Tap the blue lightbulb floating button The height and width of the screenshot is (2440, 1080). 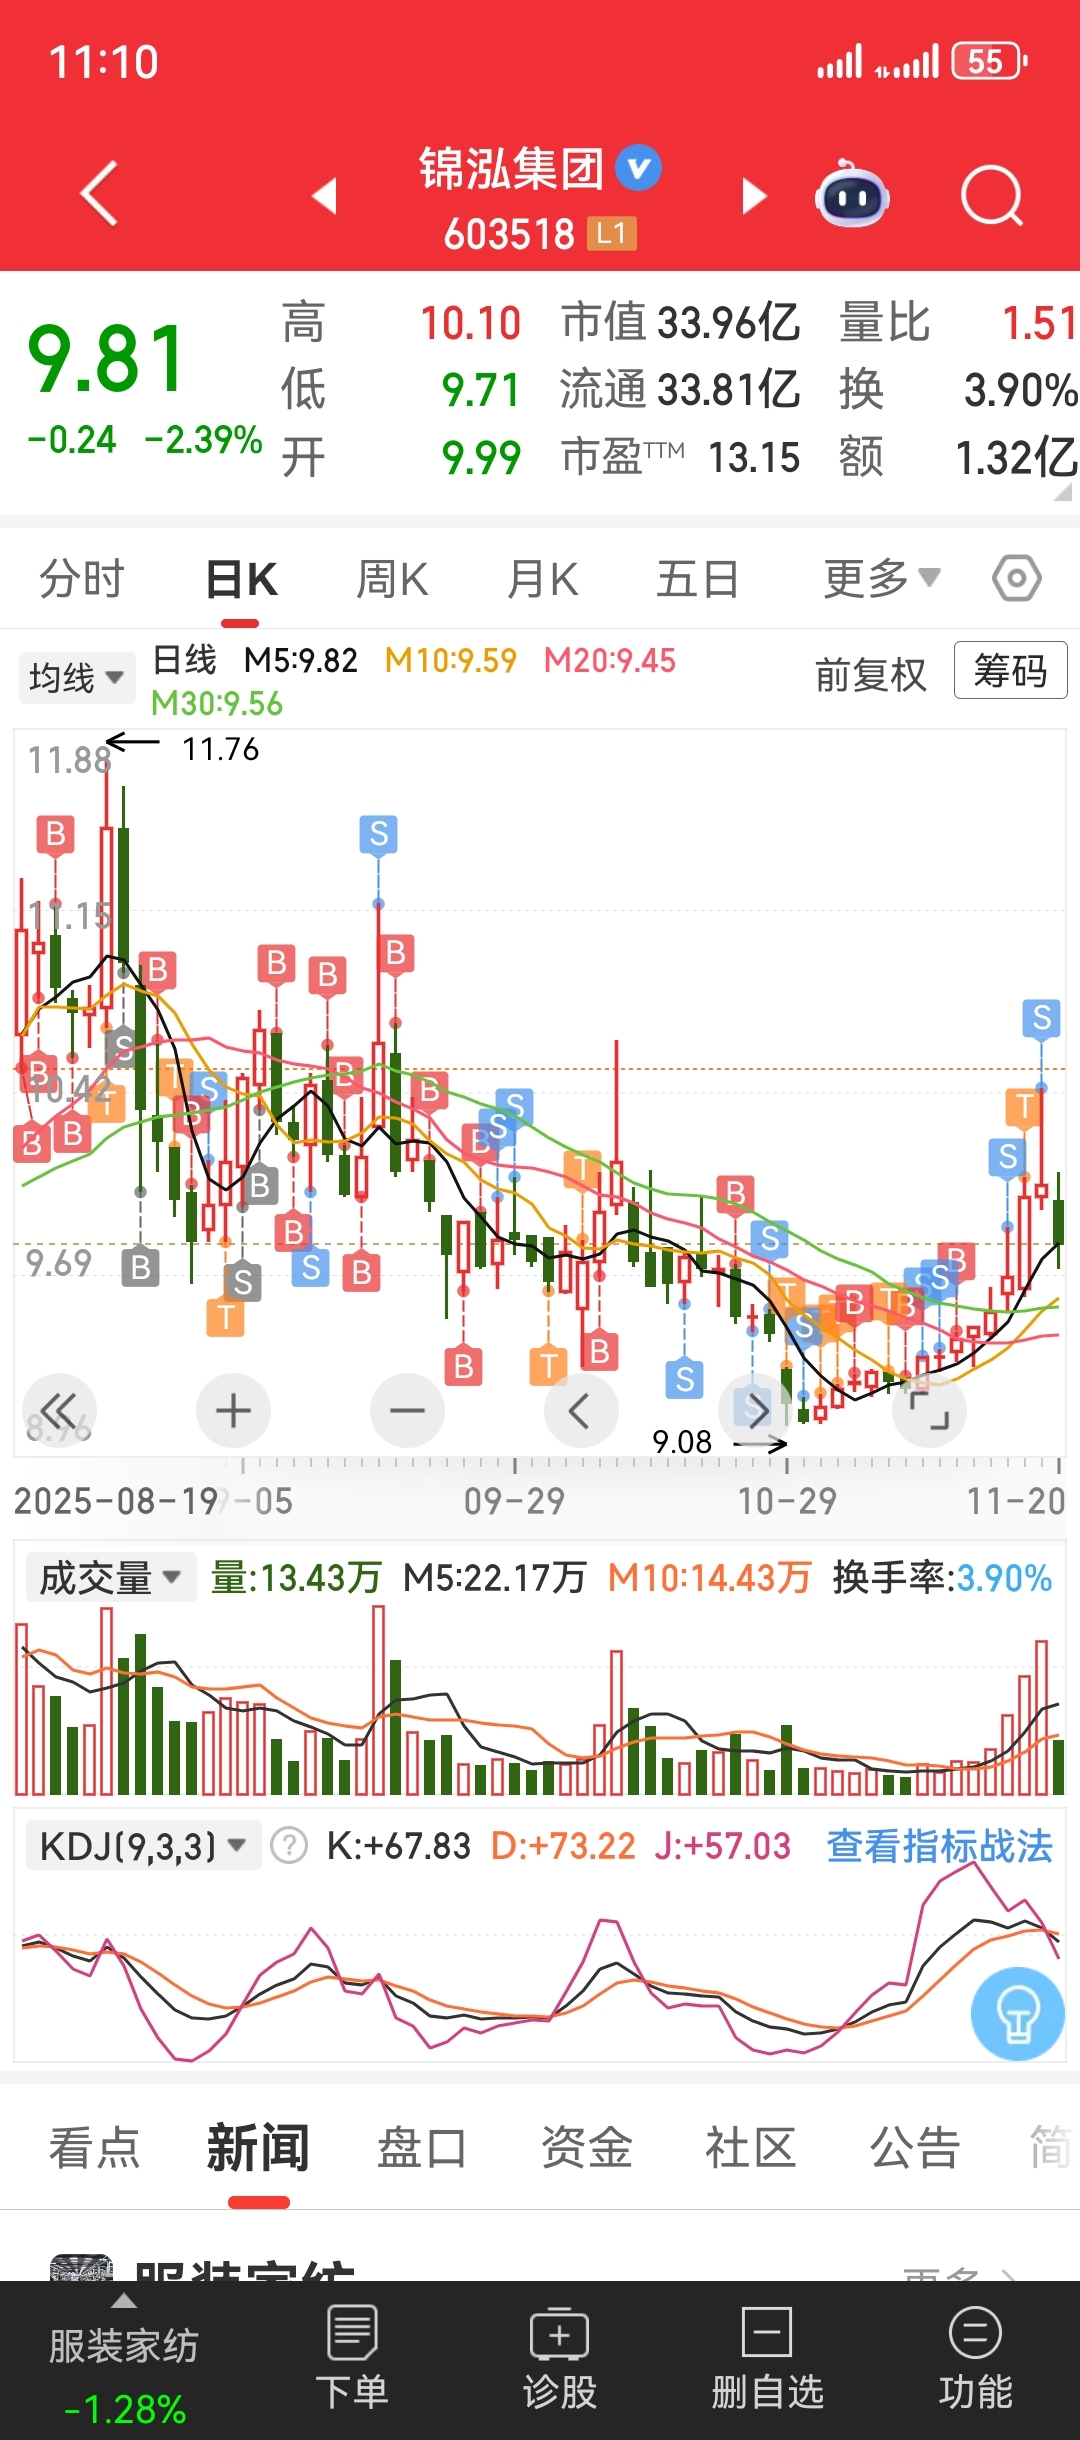pyautogui.click(x=1018, y=2014)
